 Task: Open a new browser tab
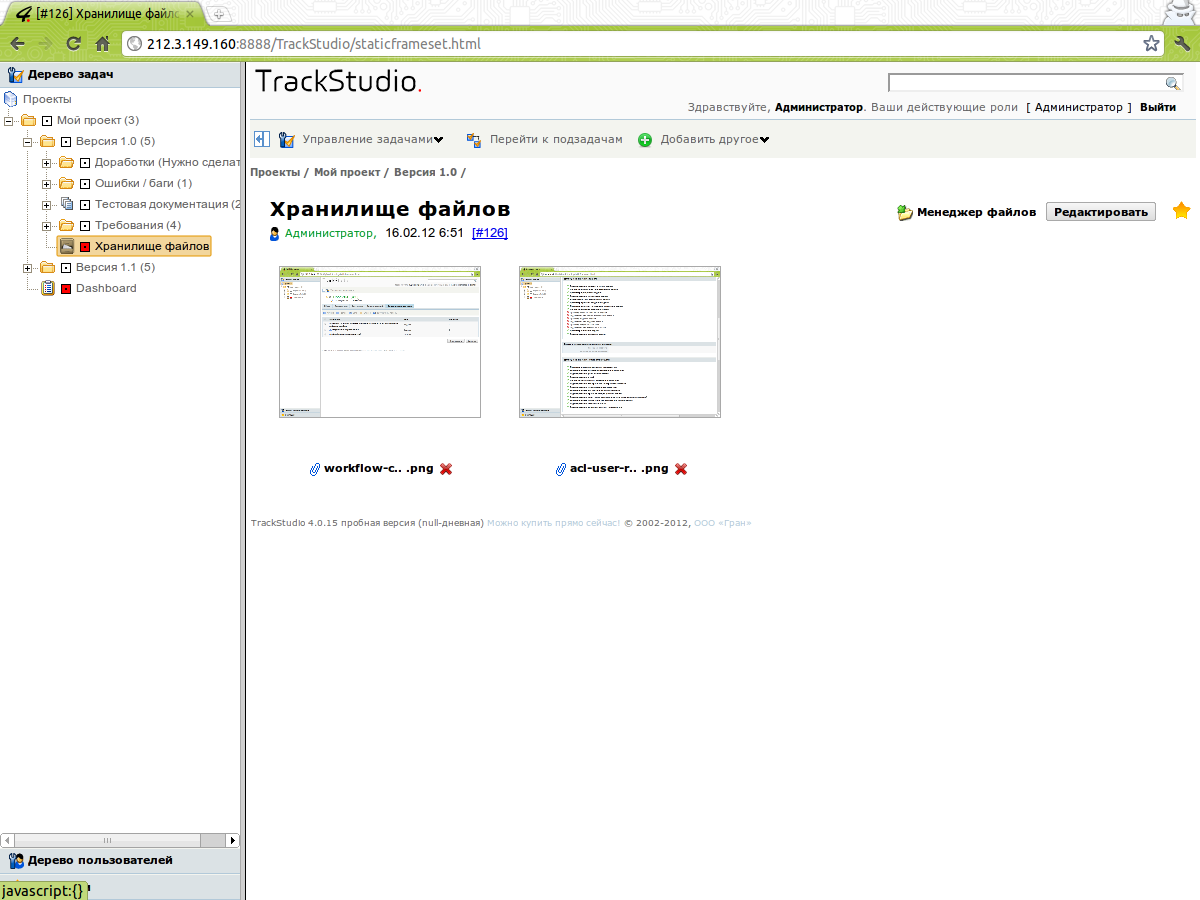point(219,14)
